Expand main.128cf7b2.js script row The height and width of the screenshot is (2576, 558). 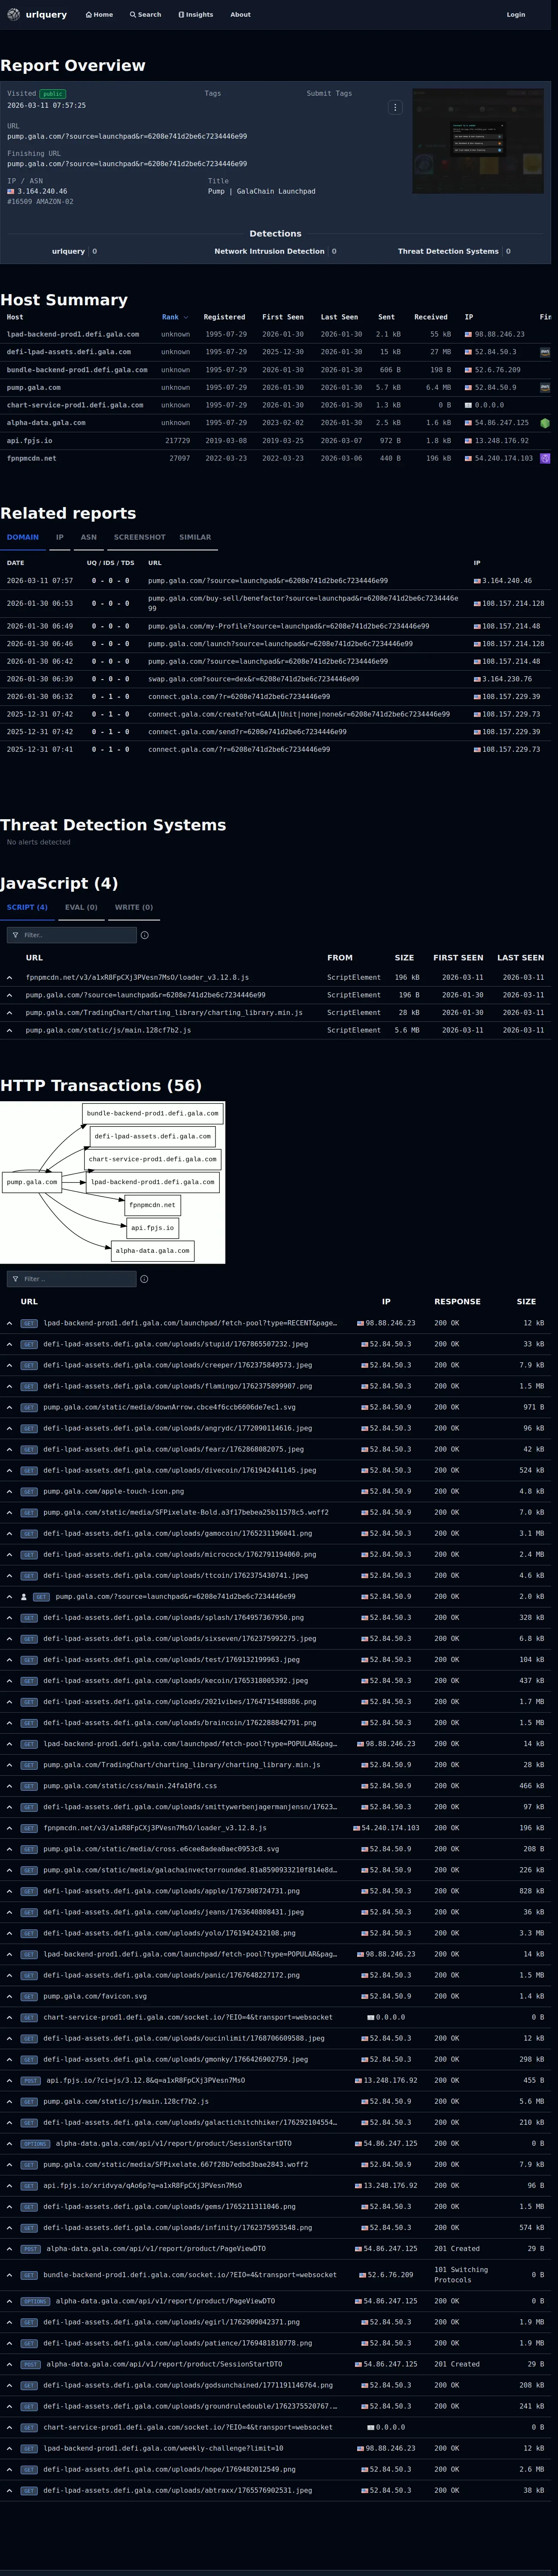point(10,1030)
